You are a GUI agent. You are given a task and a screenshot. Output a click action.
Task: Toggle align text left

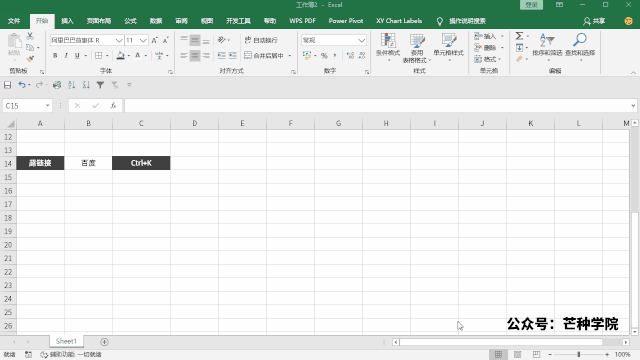[x=184, y=56]
